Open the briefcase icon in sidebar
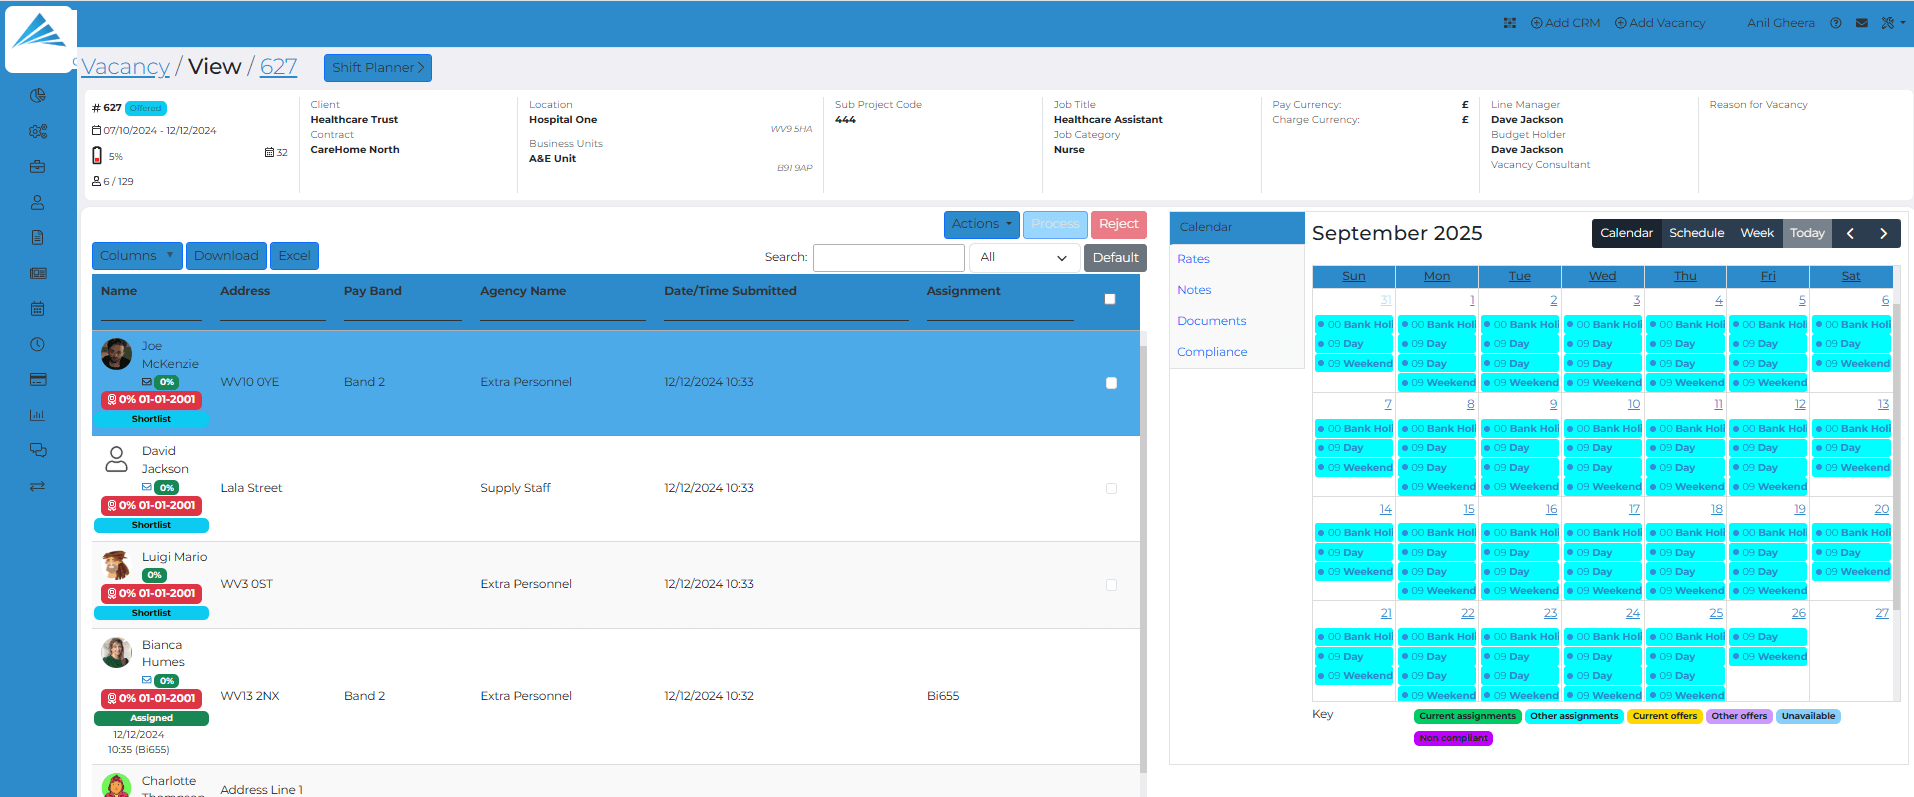This screenshot has width=1914, height=797. click(x=38, y=167)
